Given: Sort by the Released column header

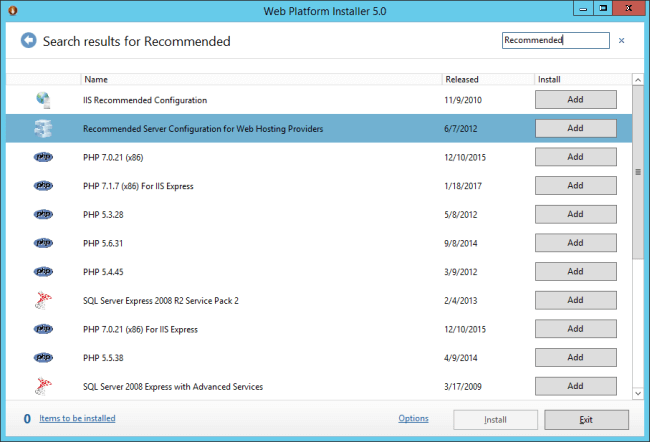Looking at the screenshot, I should click(488, 79).
